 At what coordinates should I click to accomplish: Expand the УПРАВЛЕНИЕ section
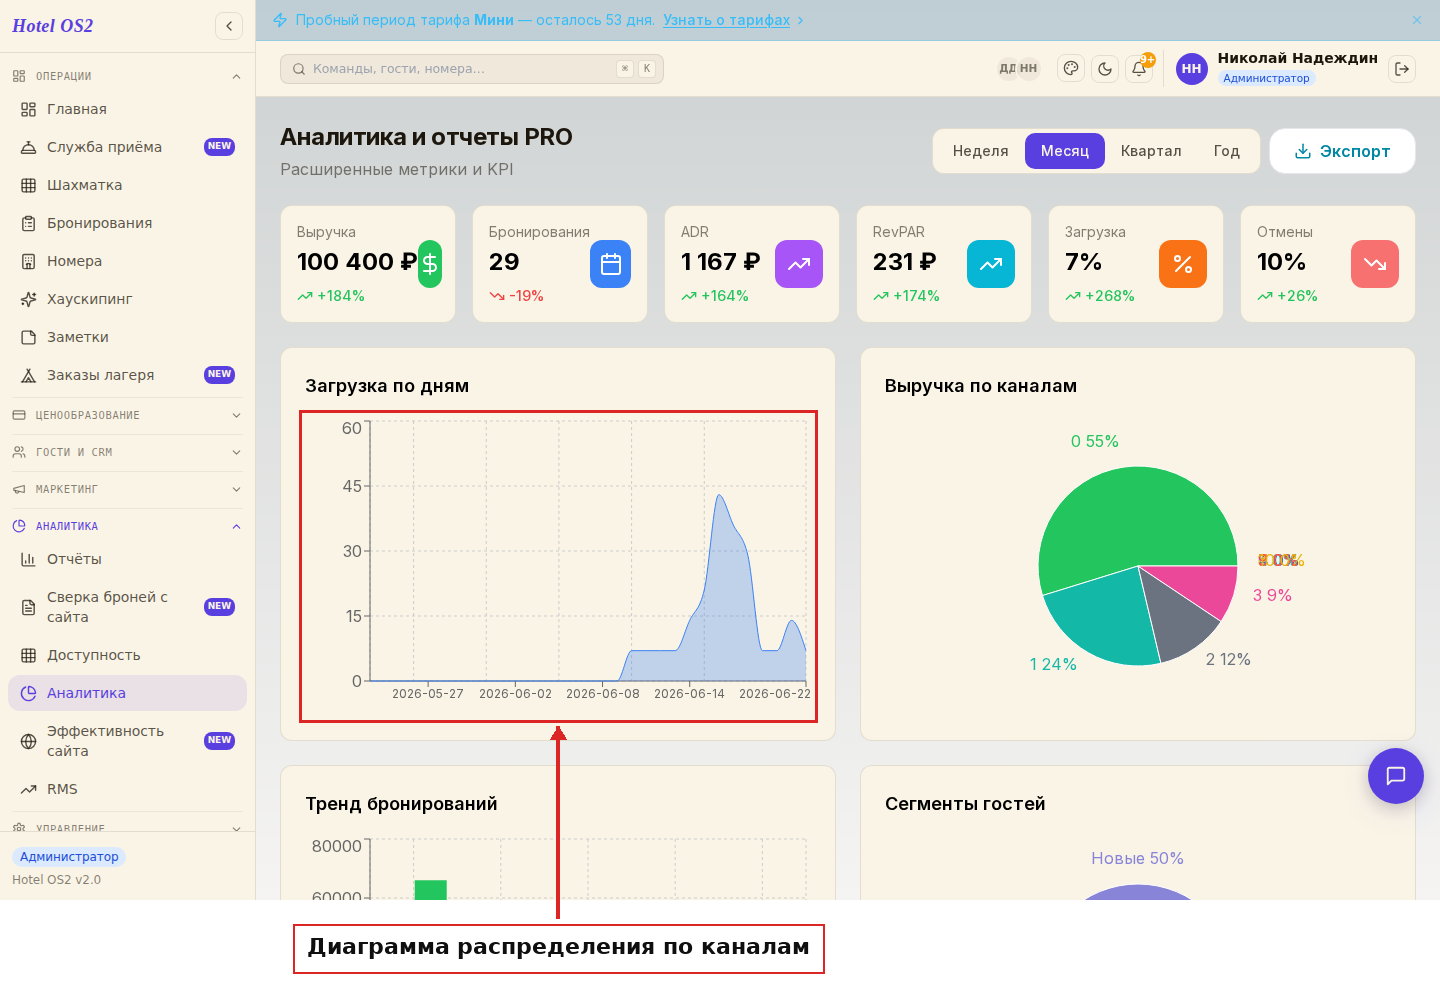pos(126,826)
